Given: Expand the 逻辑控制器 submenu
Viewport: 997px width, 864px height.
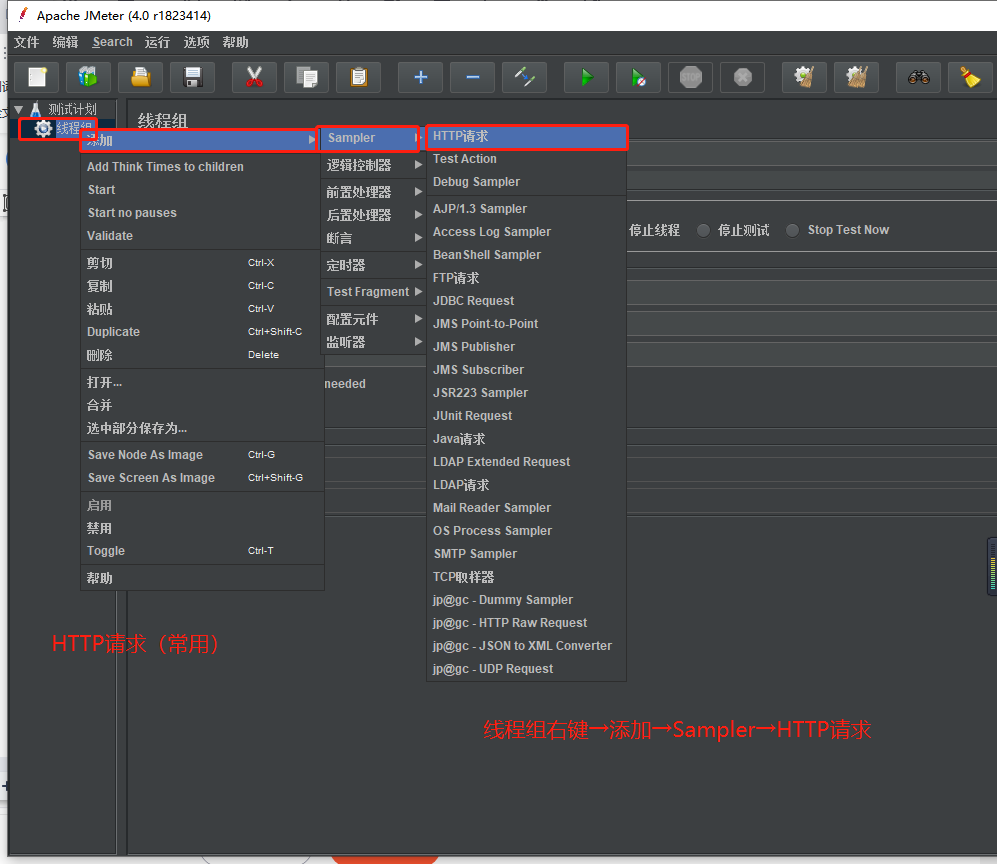Looking at the screenshot, I should coord(374,165).
